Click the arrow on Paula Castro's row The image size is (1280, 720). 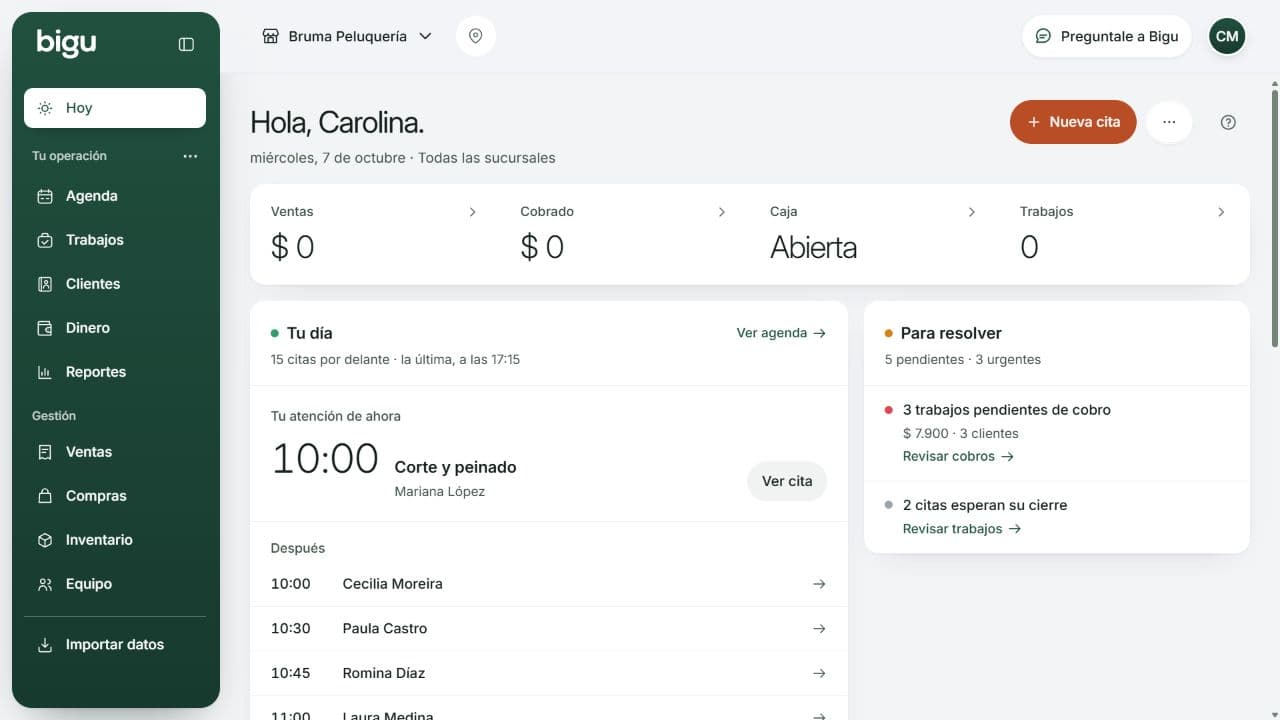819,629
